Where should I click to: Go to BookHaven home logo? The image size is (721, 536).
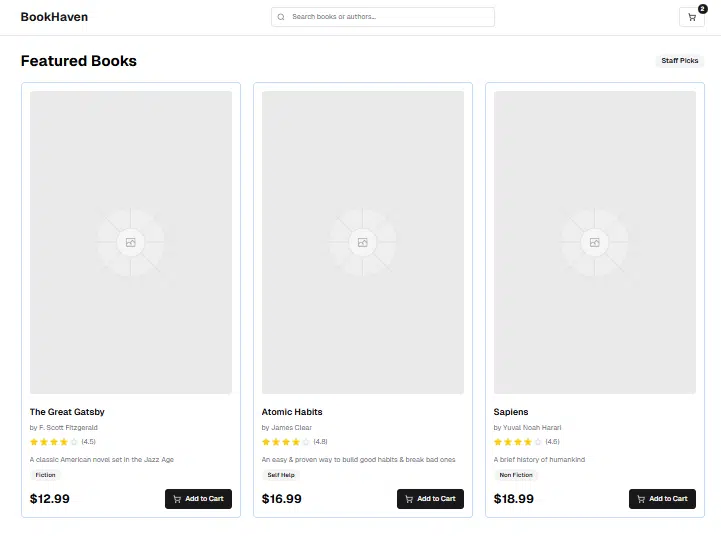tap(54, 17)
